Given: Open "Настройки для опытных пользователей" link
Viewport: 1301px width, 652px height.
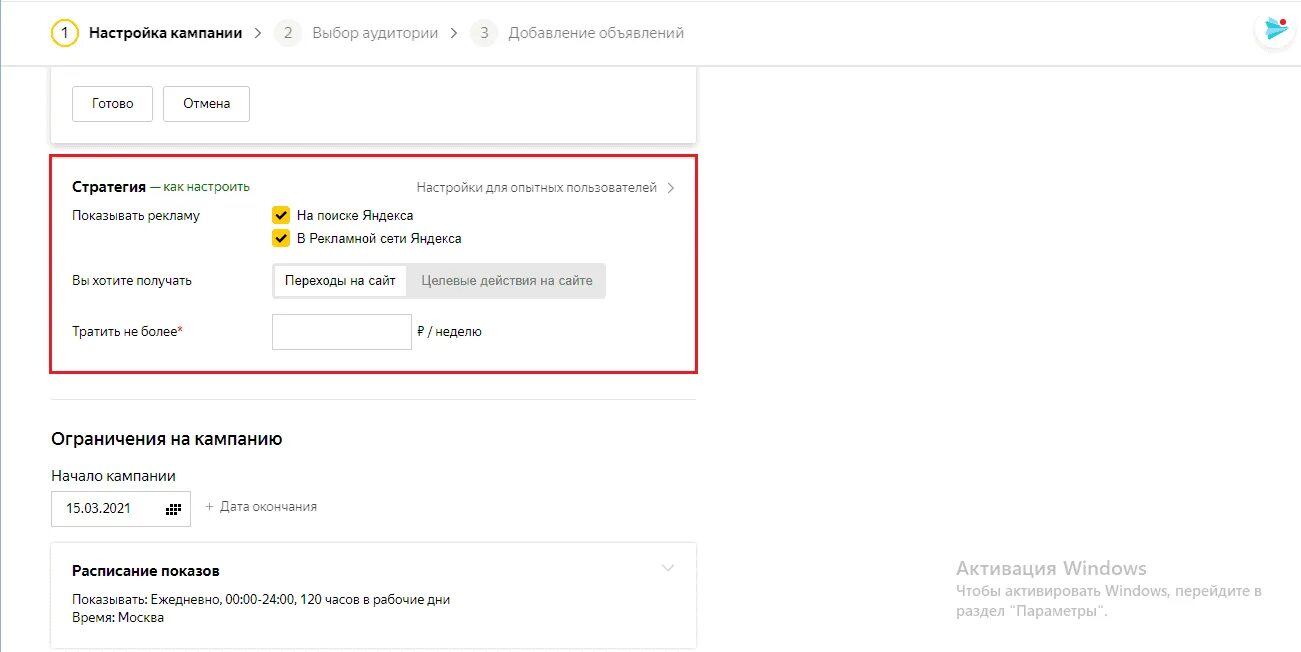Looking at the screenshot, I should [x=537, y=188].
